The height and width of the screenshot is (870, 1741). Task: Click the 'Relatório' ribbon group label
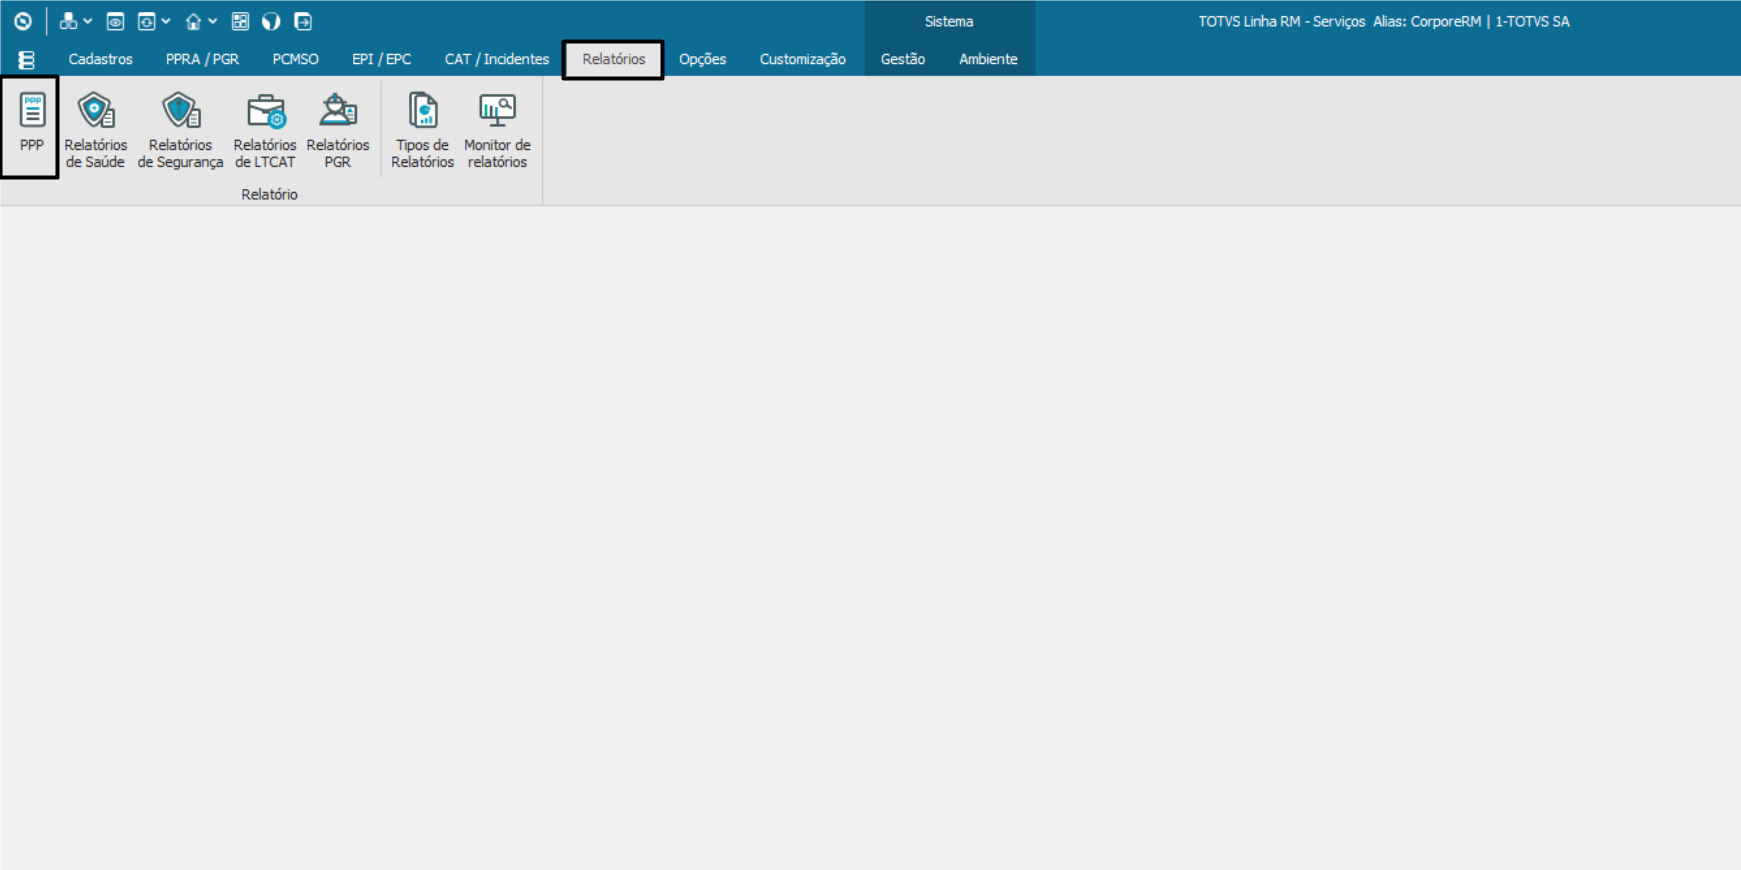click(269, 194)
